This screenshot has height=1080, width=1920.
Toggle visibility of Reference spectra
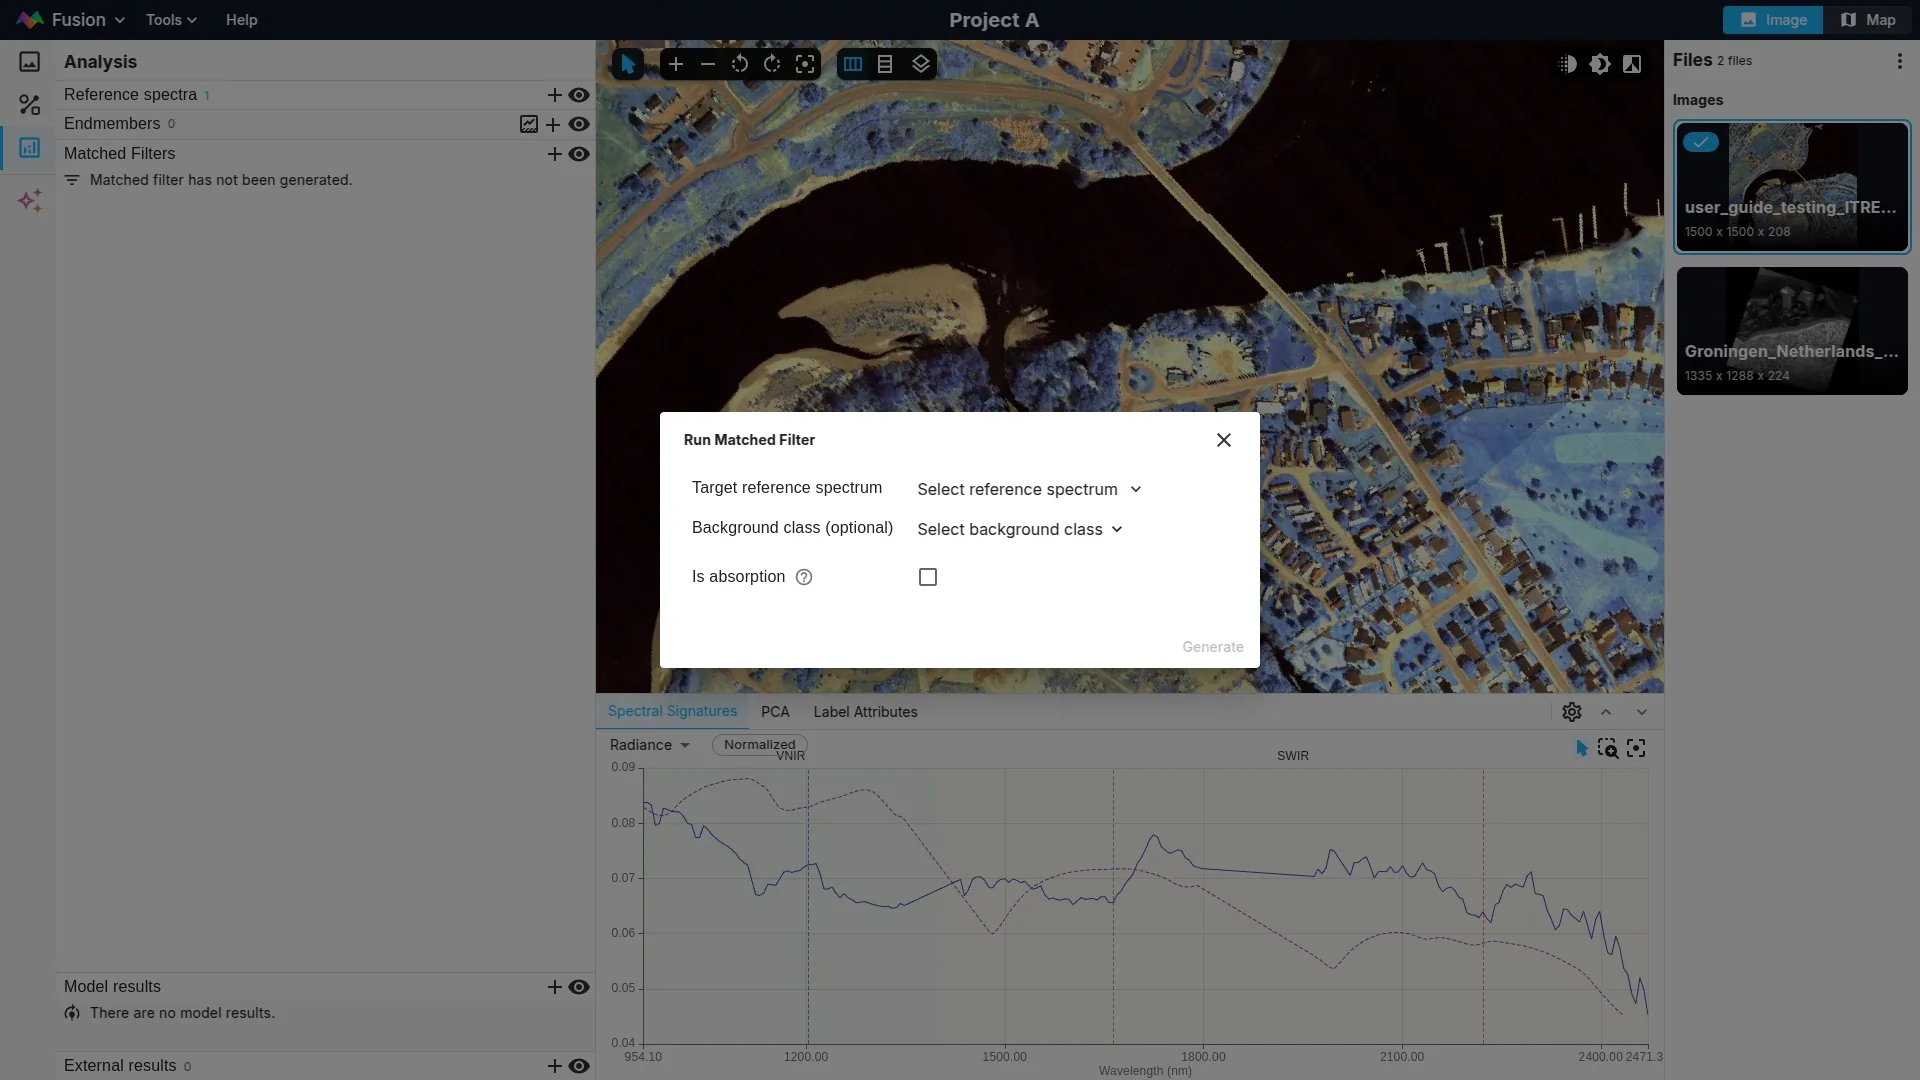pyautogui.click(x=579, y=96)
